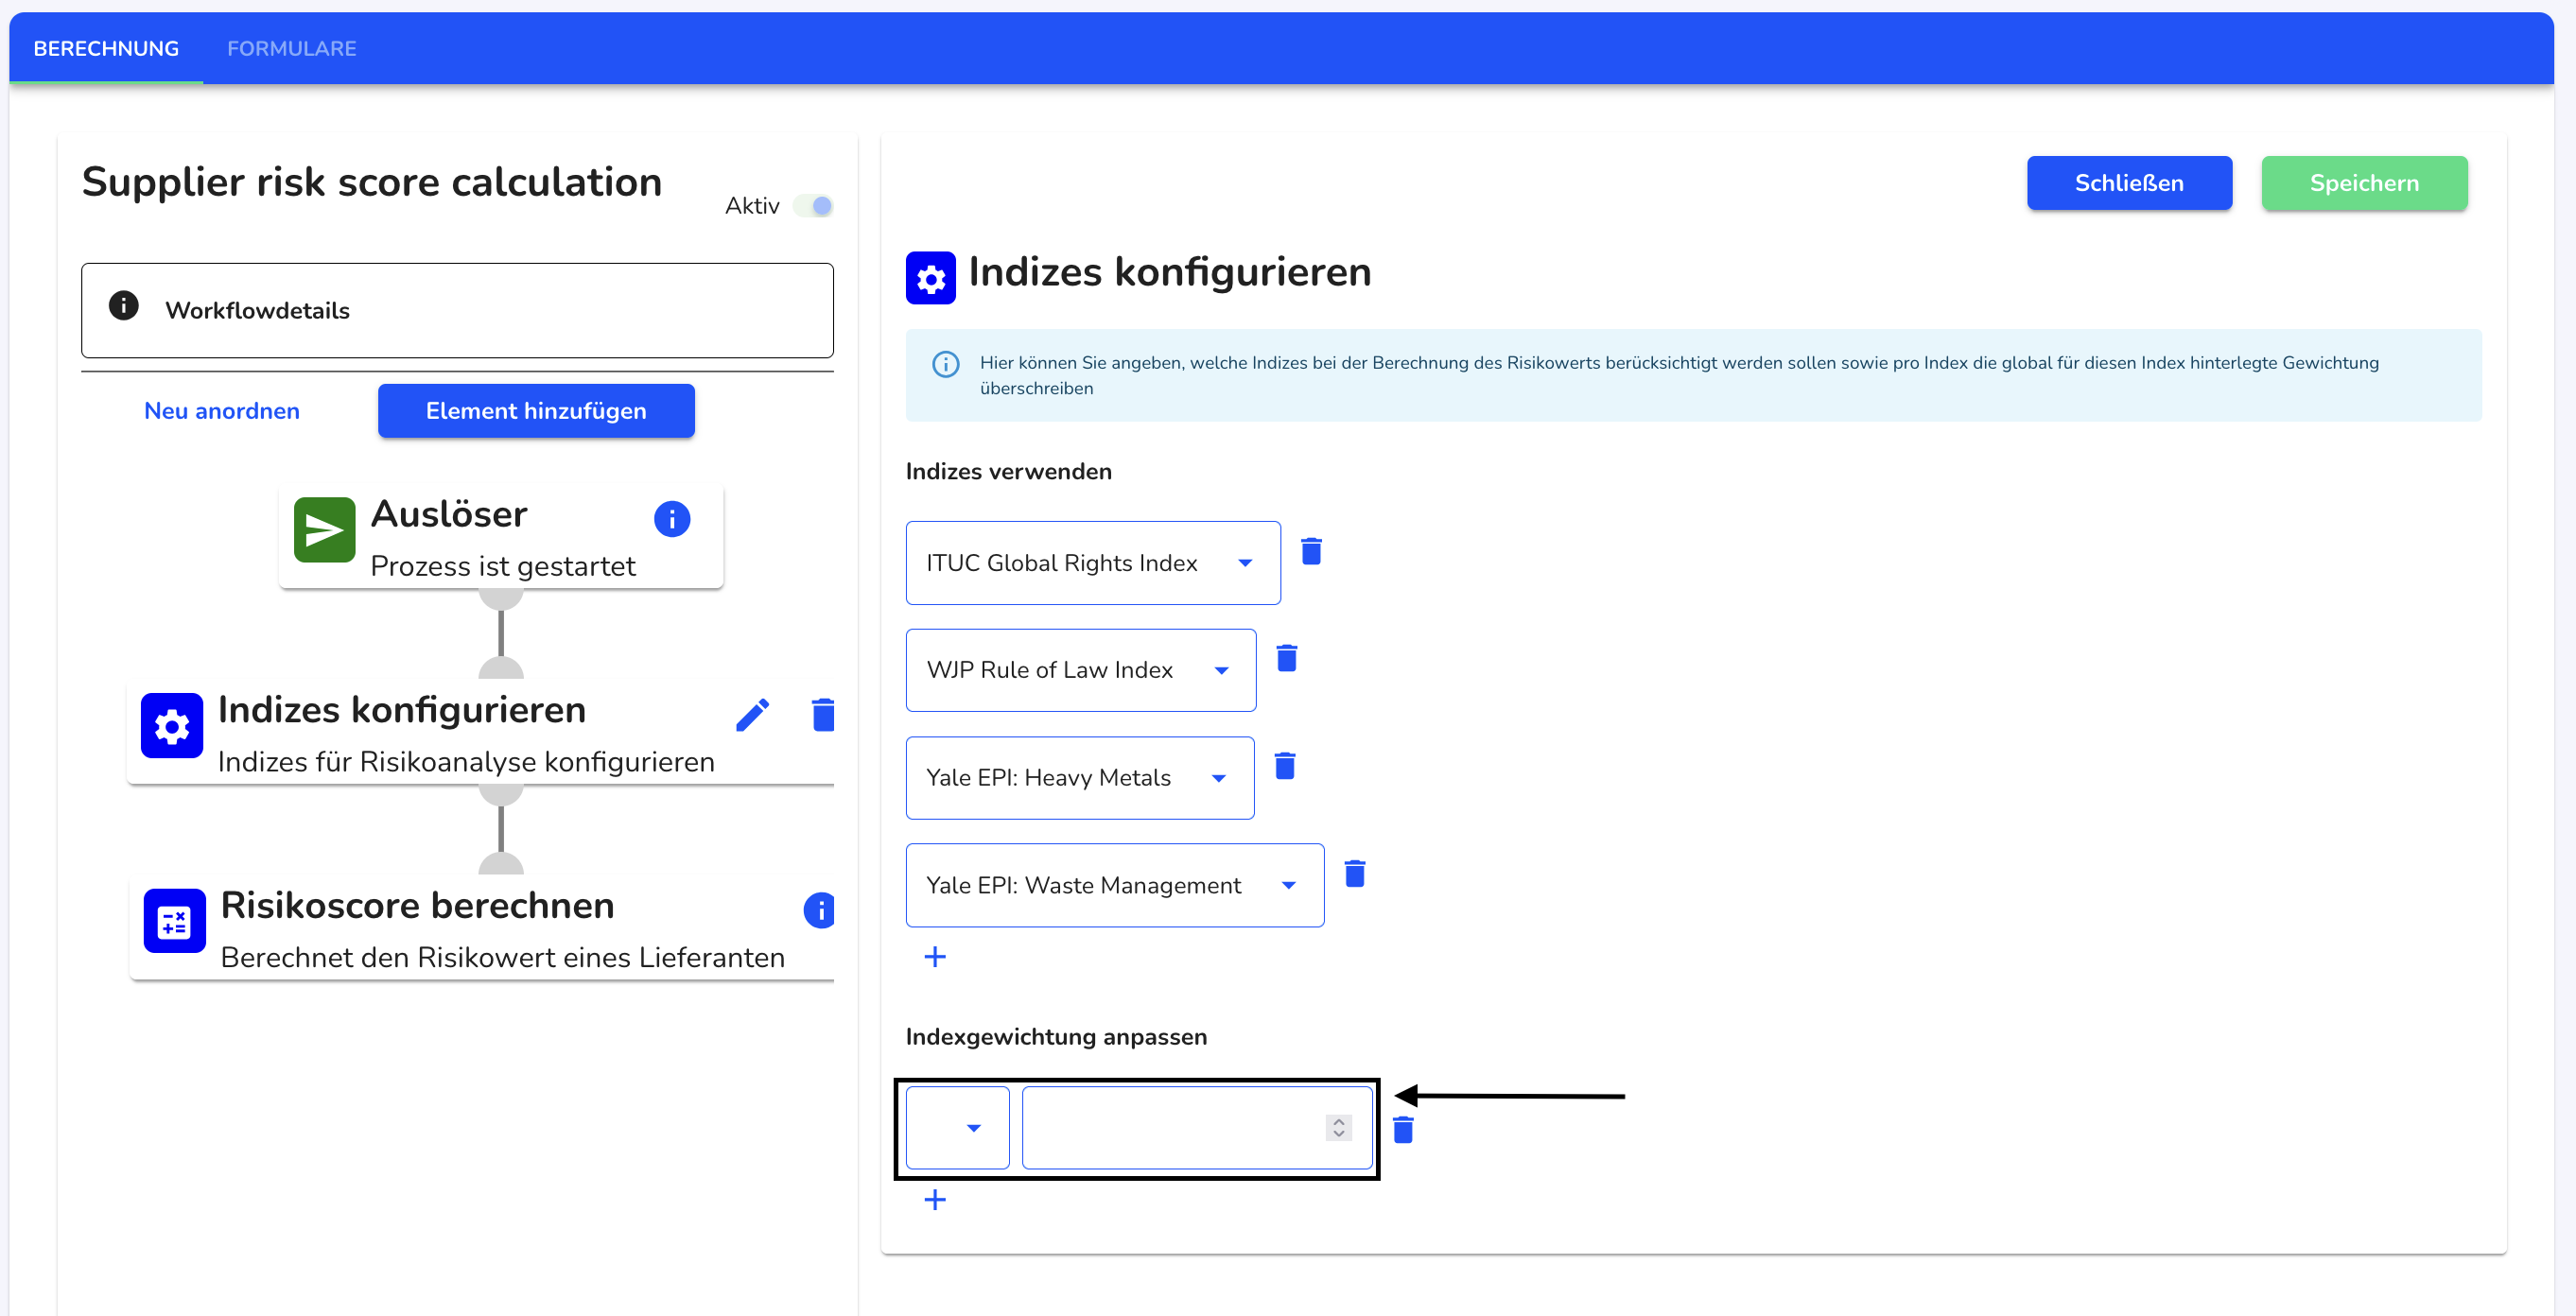This screenshot has height=1316, width=2576.
Task: Click the green Auslöser trigger icon
Action: pyautogui.click(x=324, y=530)
